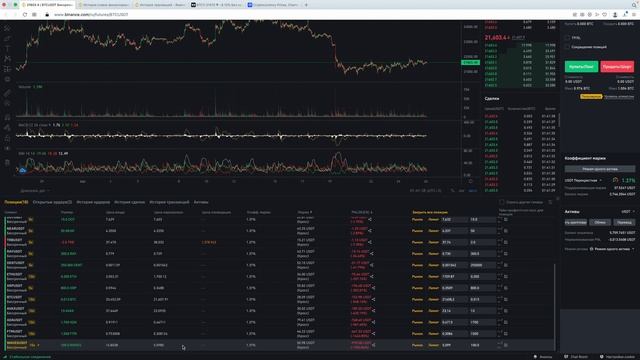Open the Positions tab
The height and width of the screenshot is (360, 640).
[16, 202]
